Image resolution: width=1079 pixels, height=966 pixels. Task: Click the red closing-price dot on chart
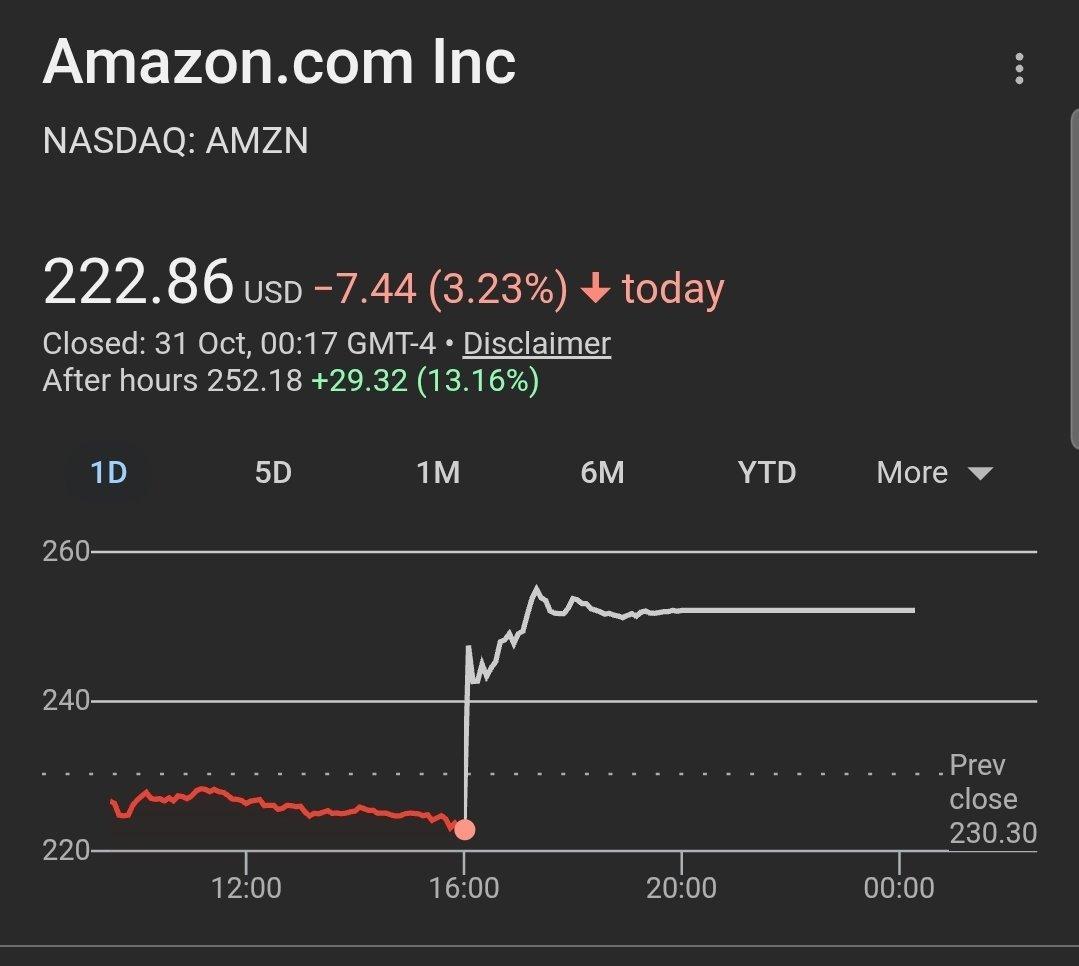click(x=465, y=829)
